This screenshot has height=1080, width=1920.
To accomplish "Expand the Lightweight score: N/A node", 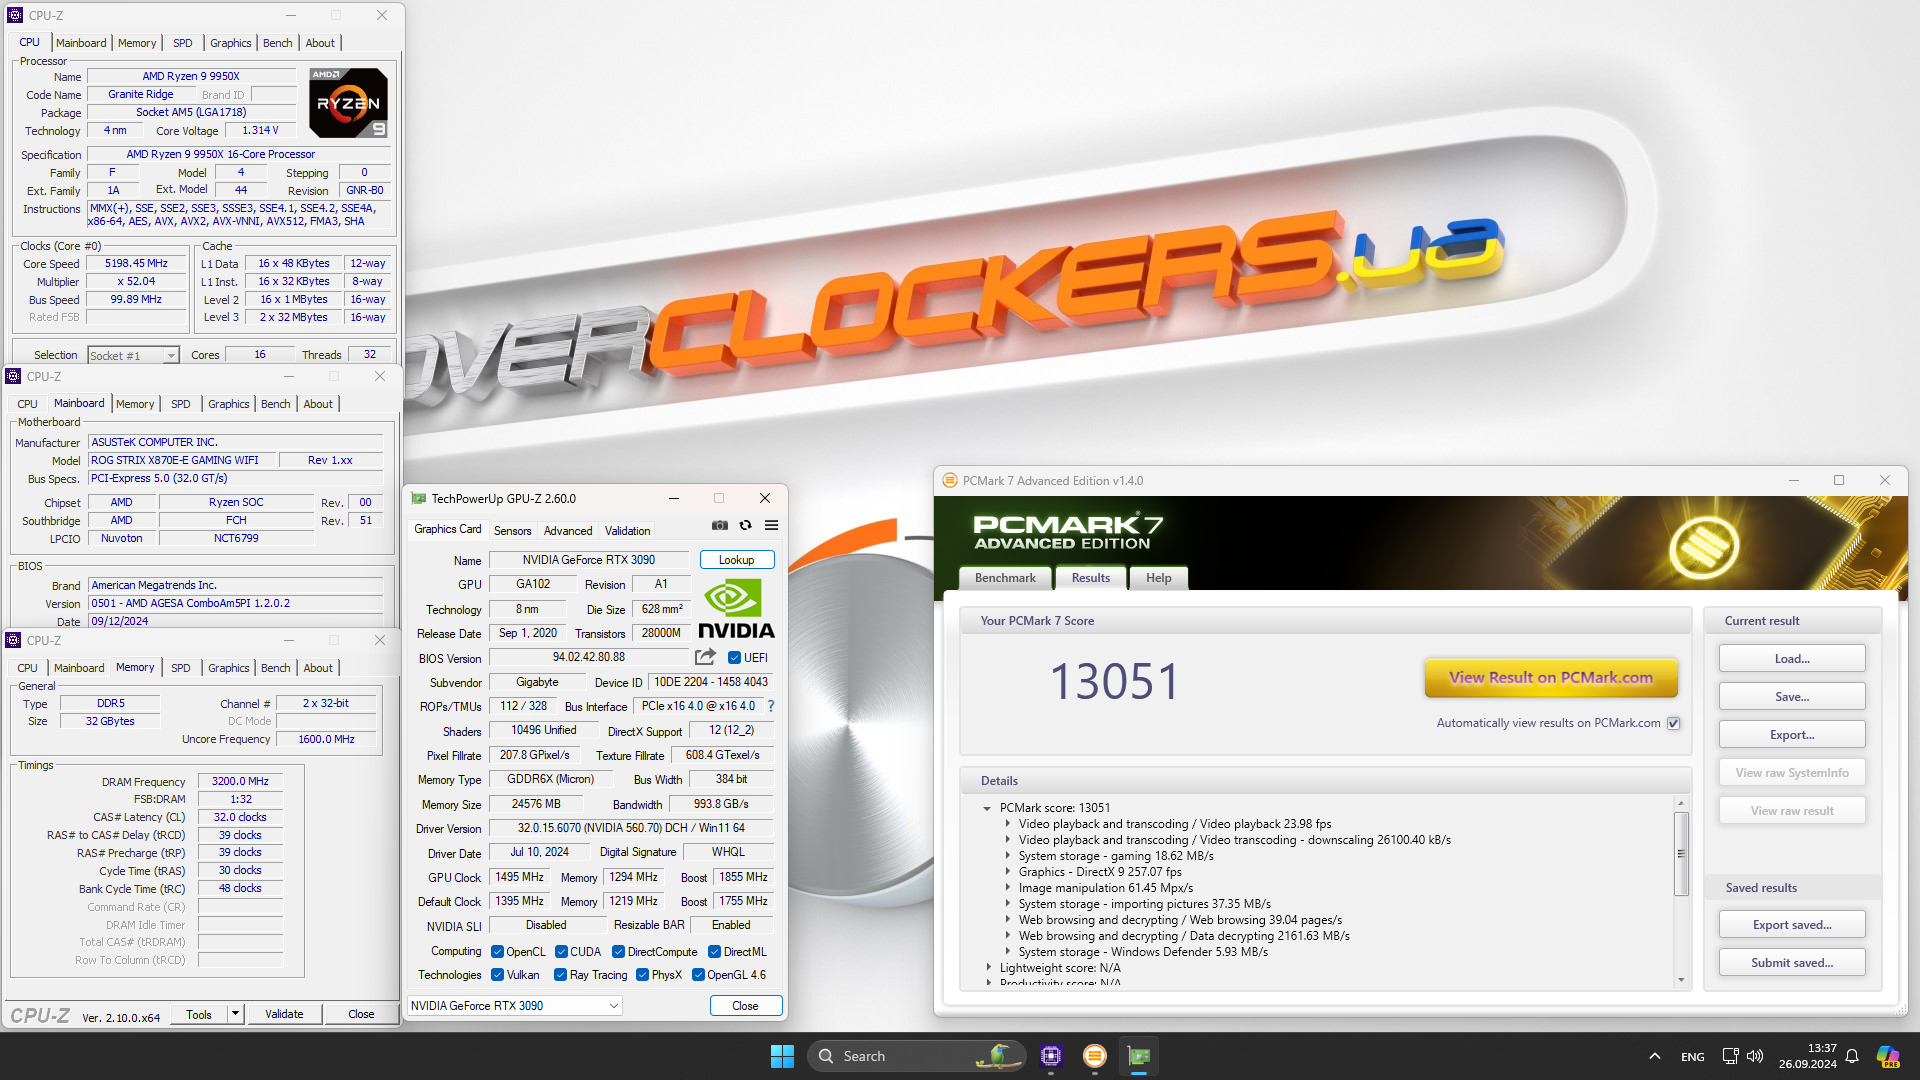I will (x=989, y=968).
